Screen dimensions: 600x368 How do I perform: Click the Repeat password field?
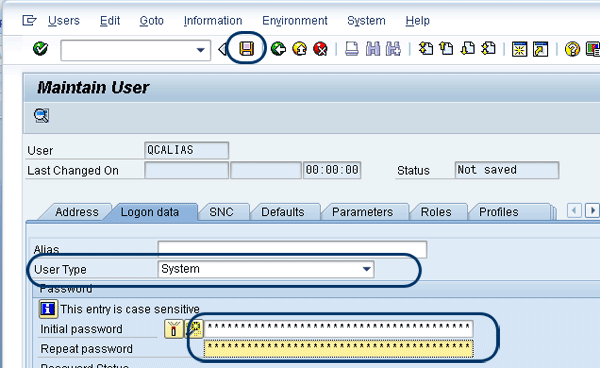(x=339, y=348)
